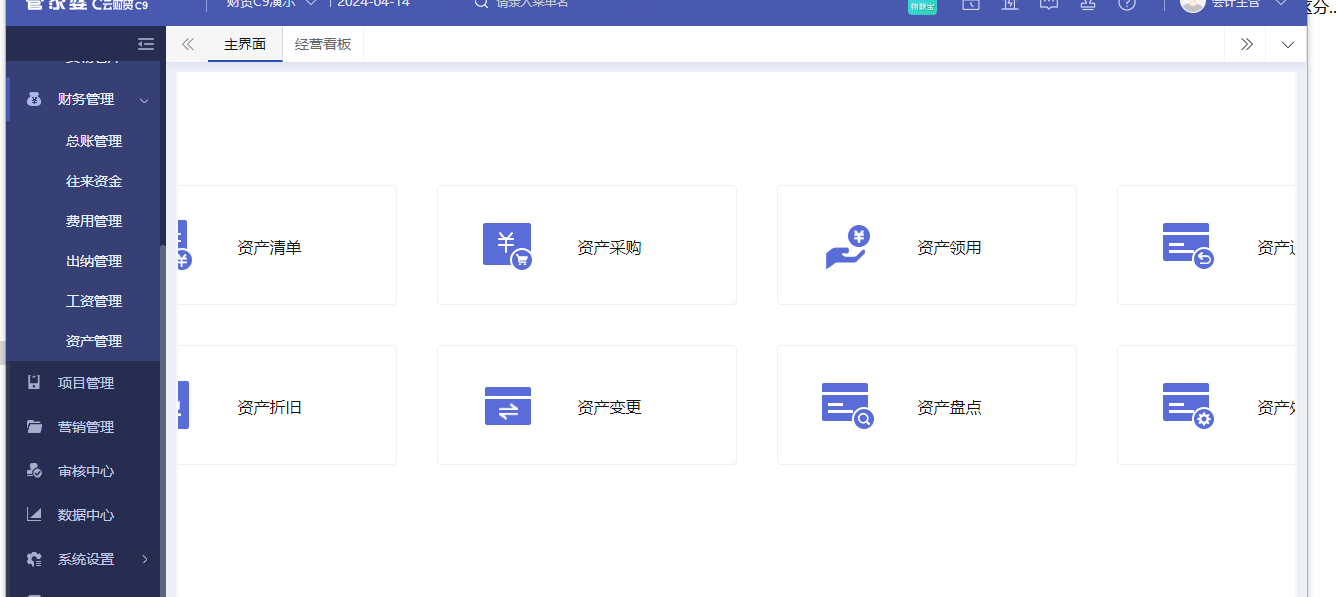Click the 项目管理 disk icon
The height and width of the screenshot is (597, 1336).
pyautogui.click(x=34, y=383)
